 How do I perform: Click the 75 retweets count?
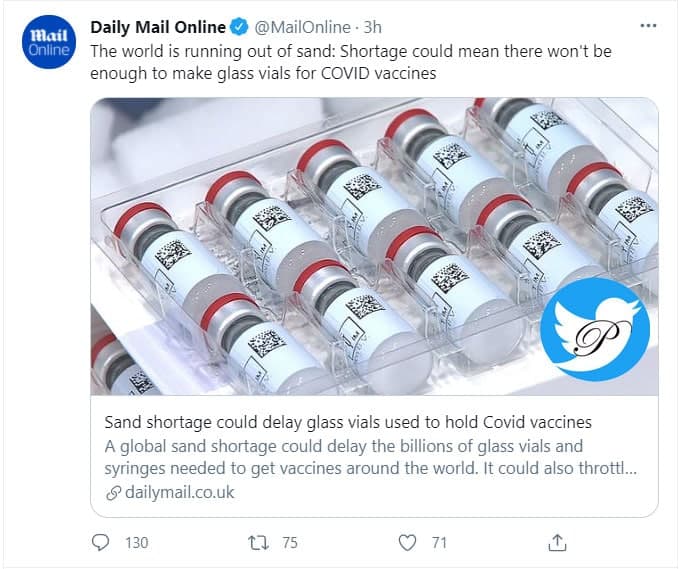290,542
